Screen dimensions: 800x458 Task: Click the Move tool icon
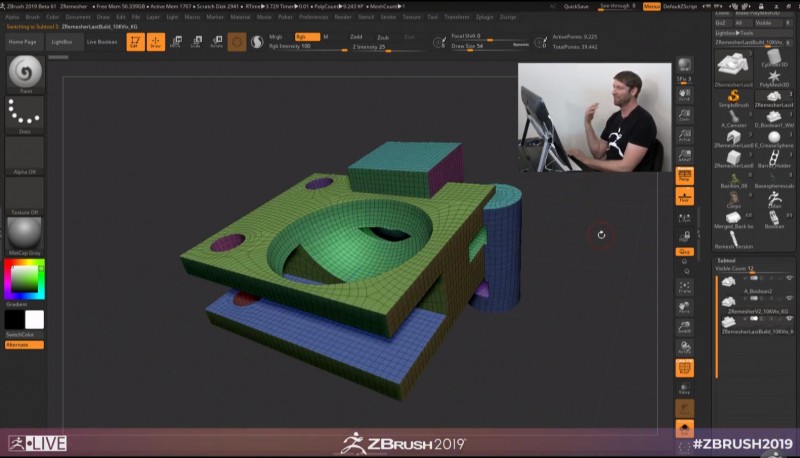pos(176,42)
